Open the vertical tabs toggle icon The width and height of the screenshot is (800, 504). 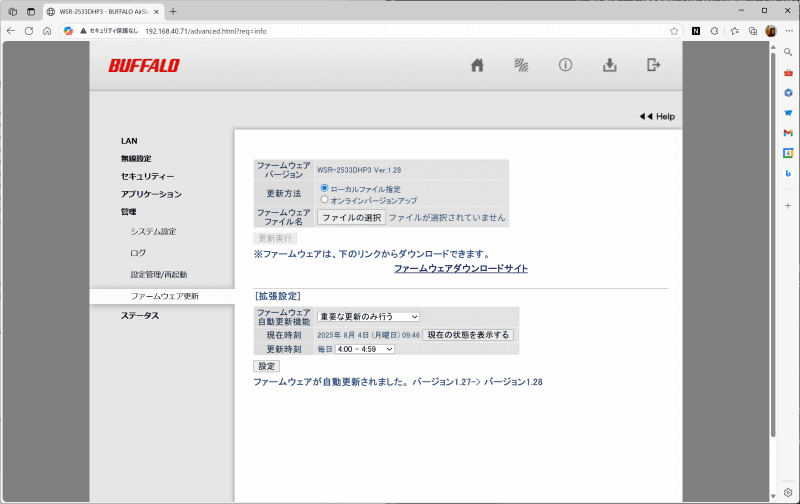31,11
